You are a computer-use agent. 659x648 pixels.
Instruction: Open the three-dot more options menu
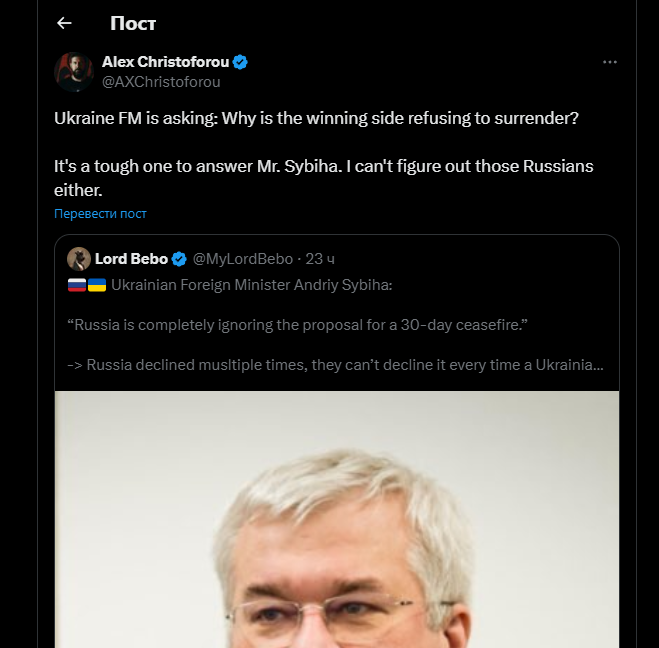tap(610, 62)
